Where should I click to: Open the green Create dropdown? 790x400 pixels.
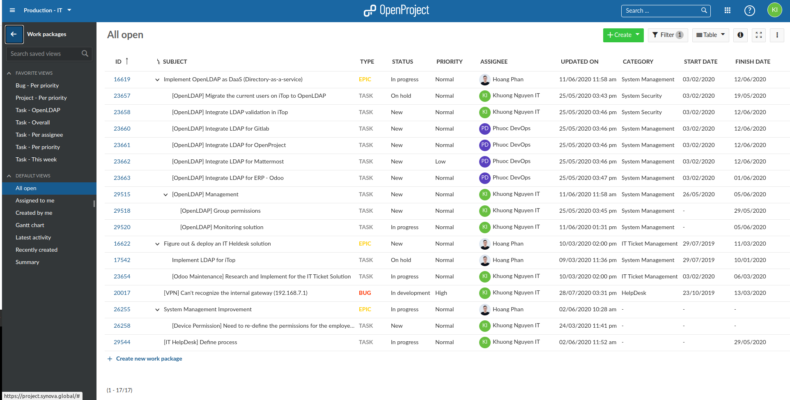[x=623, y=35]
